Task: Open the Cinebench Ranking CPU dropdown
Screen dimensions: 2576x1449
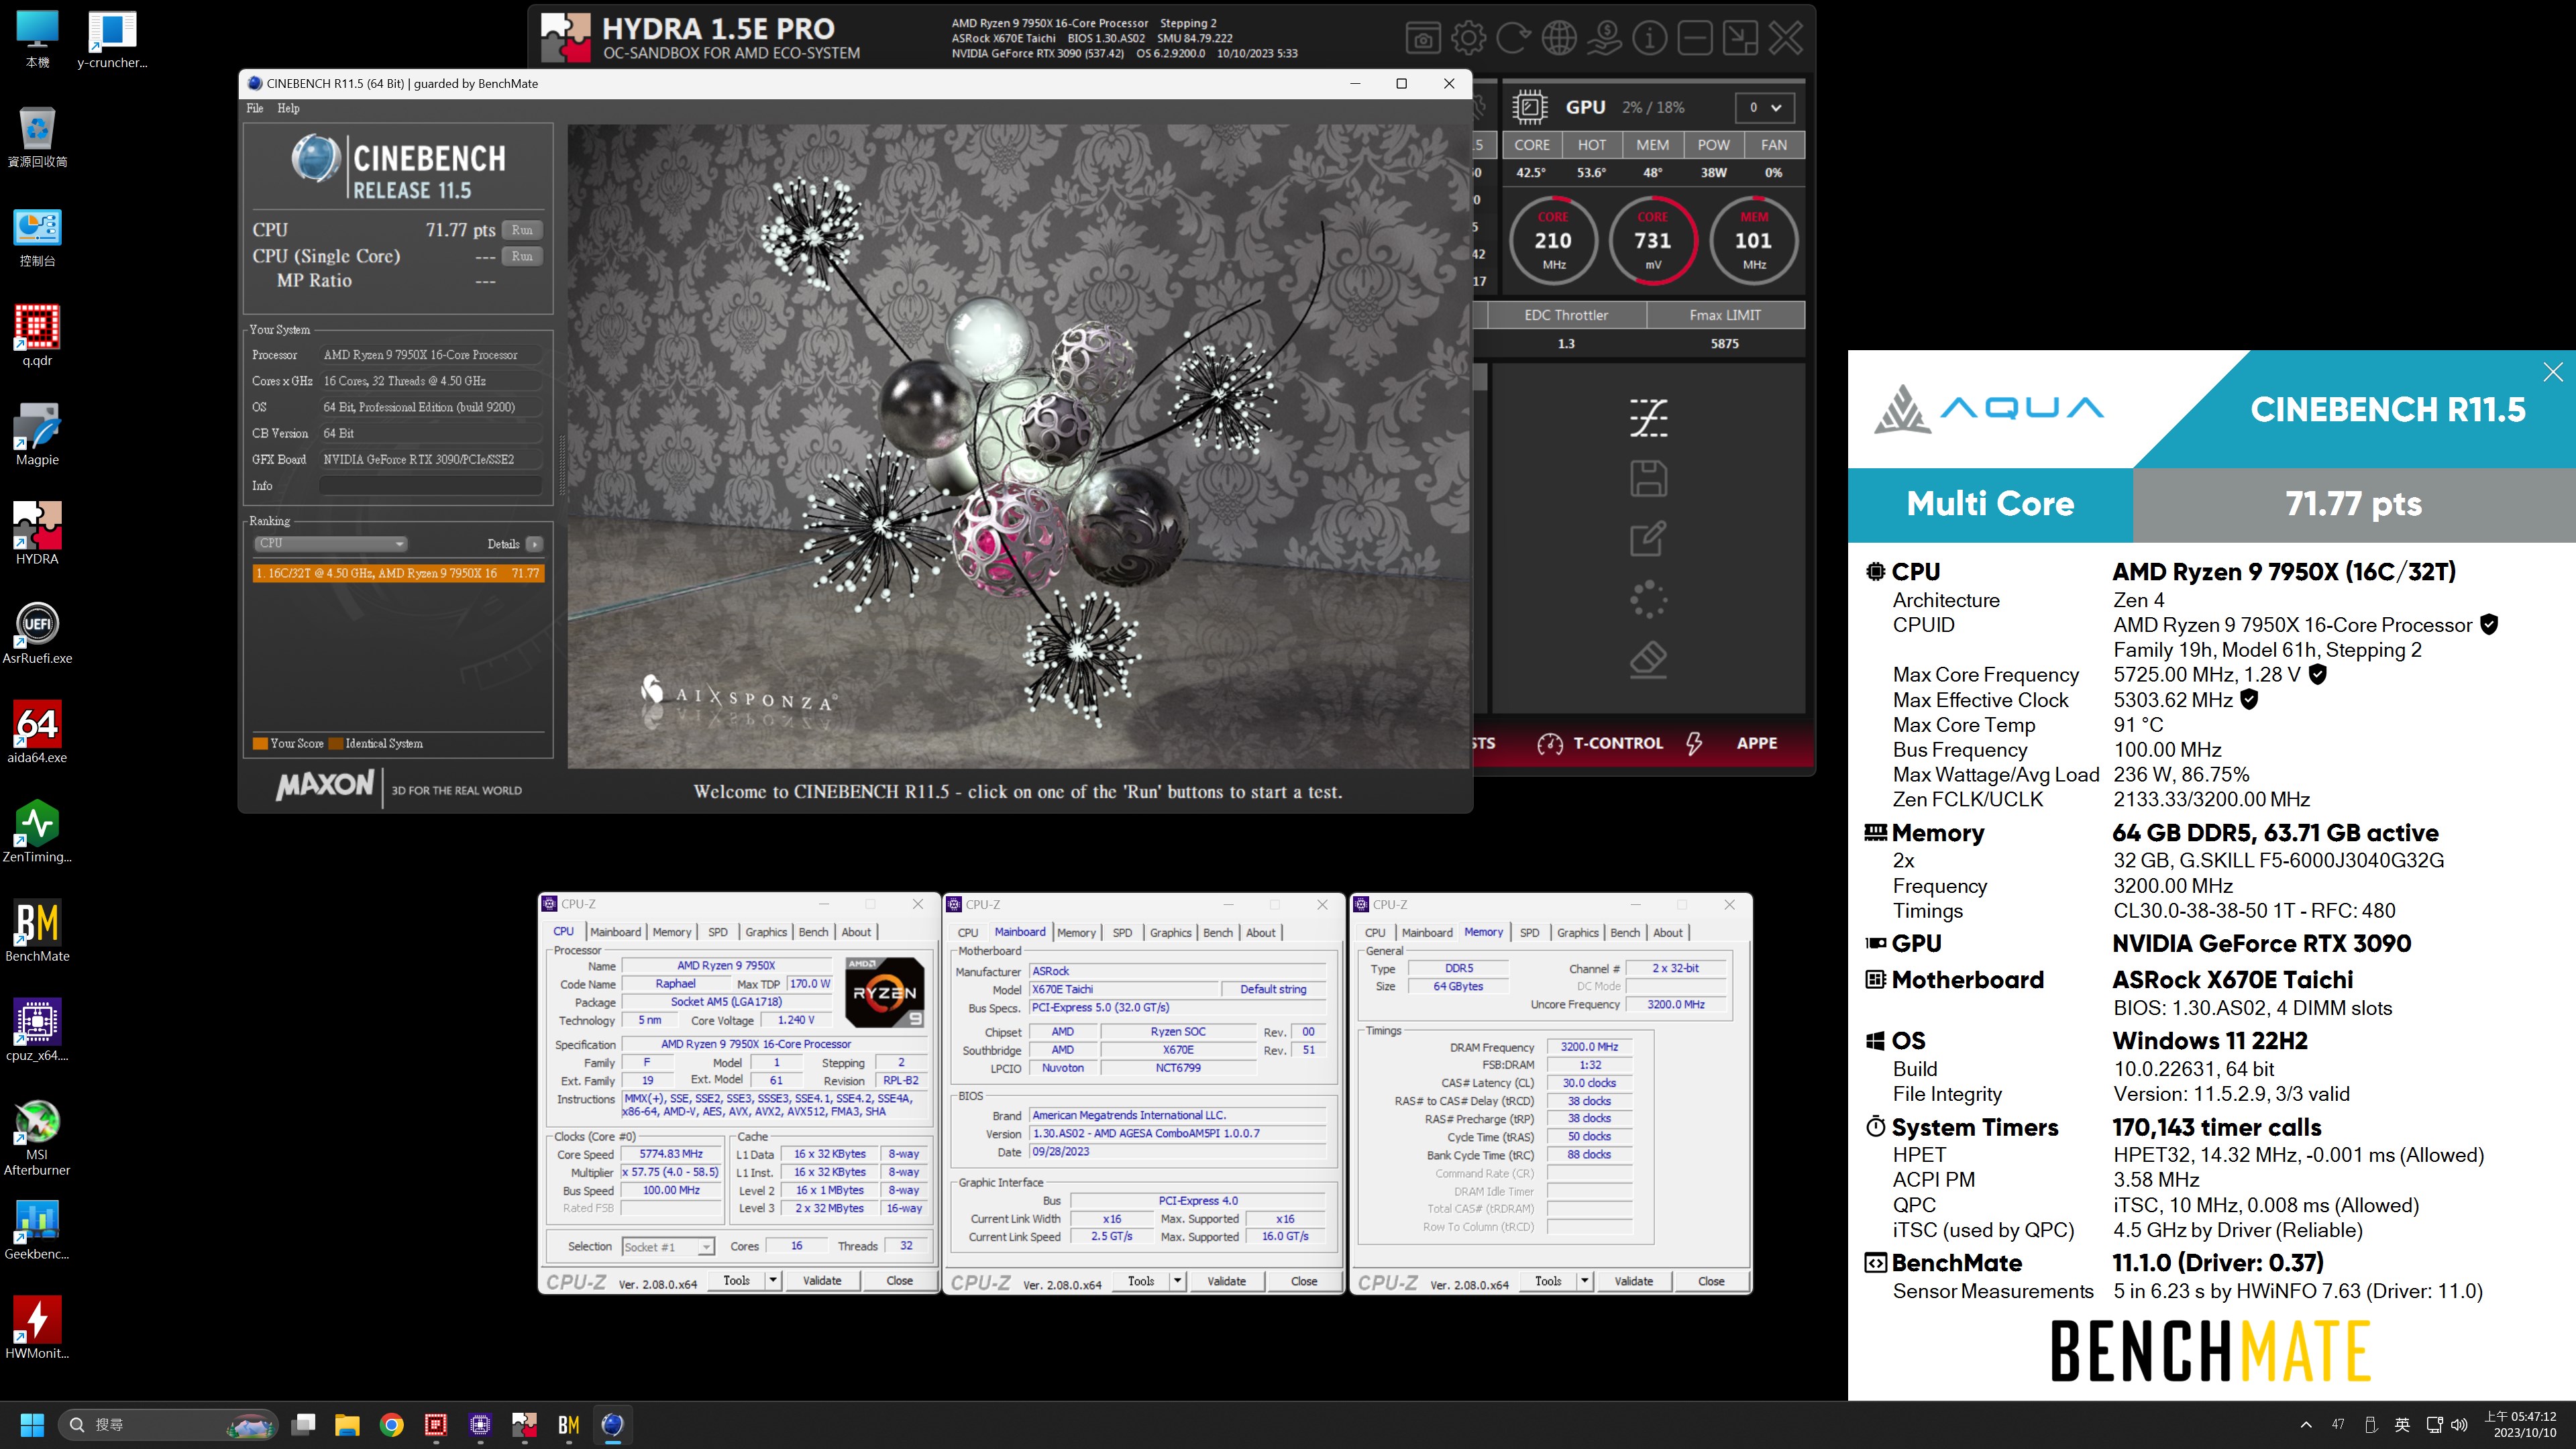Action: click(330, 543)
